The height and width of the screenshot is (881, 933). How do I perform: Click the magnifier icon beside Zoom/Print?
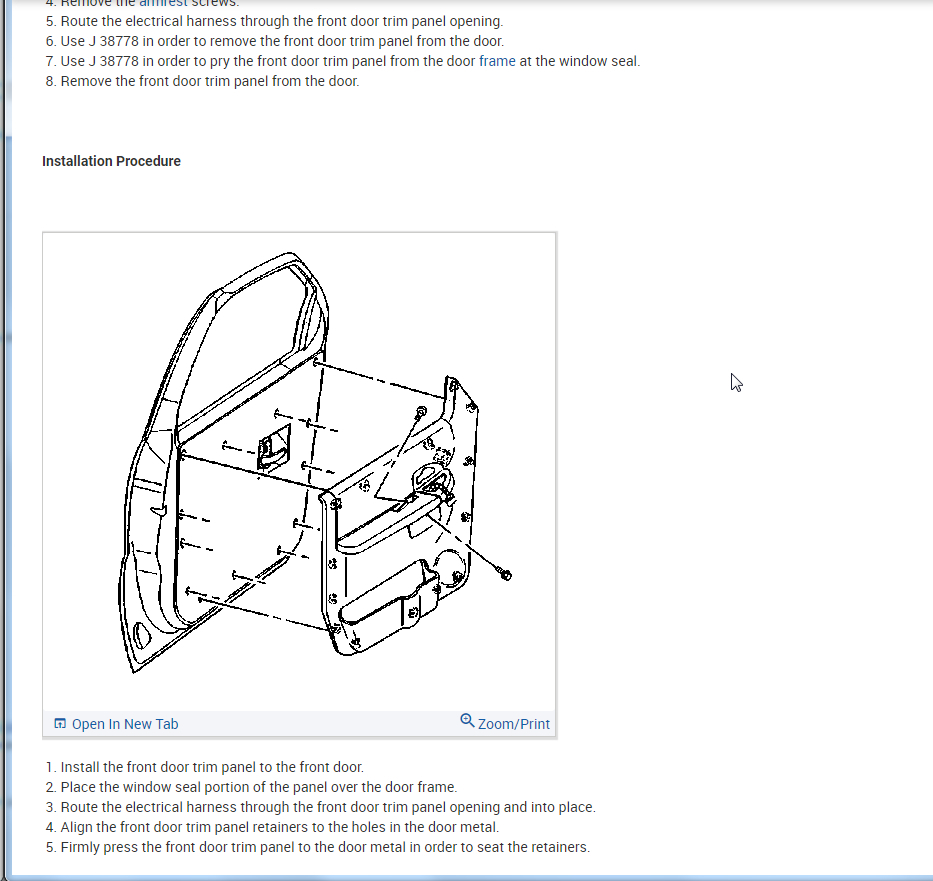467,721
